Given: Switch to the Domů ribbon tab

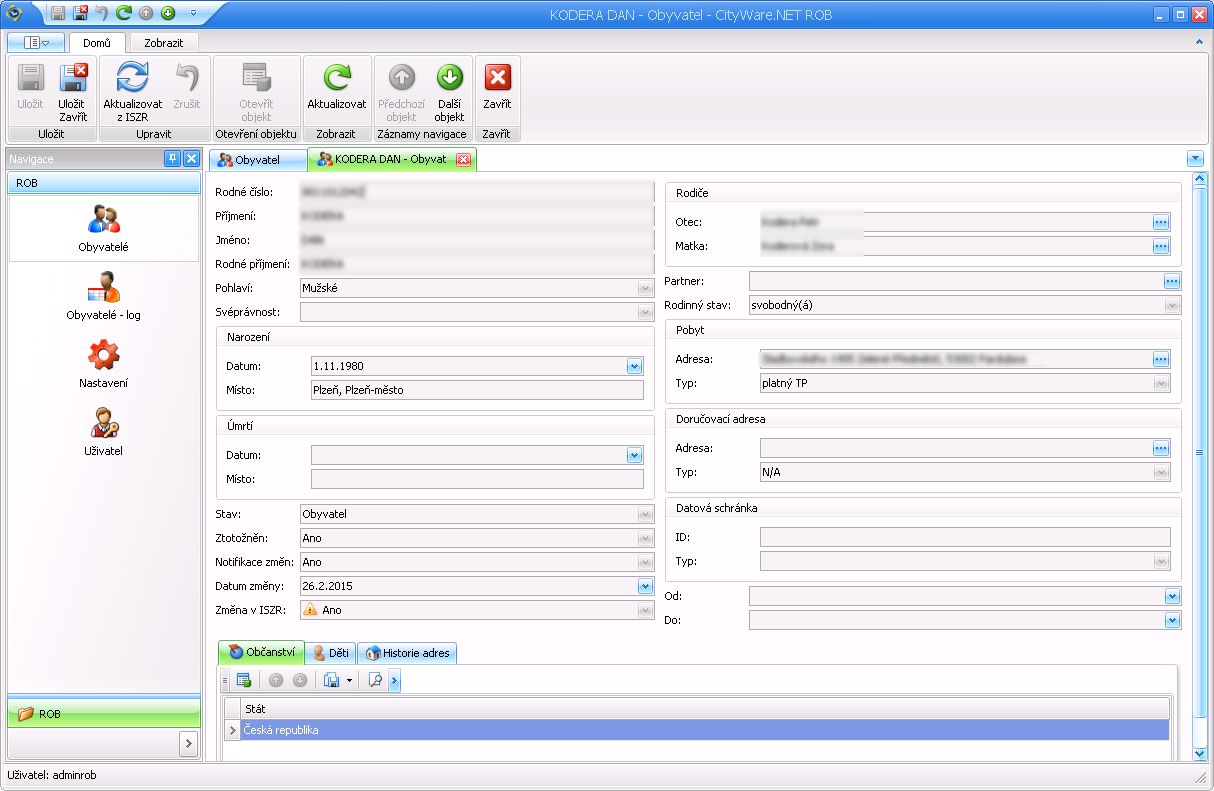Looking at the screenshot, I should (x=97, y=43).
